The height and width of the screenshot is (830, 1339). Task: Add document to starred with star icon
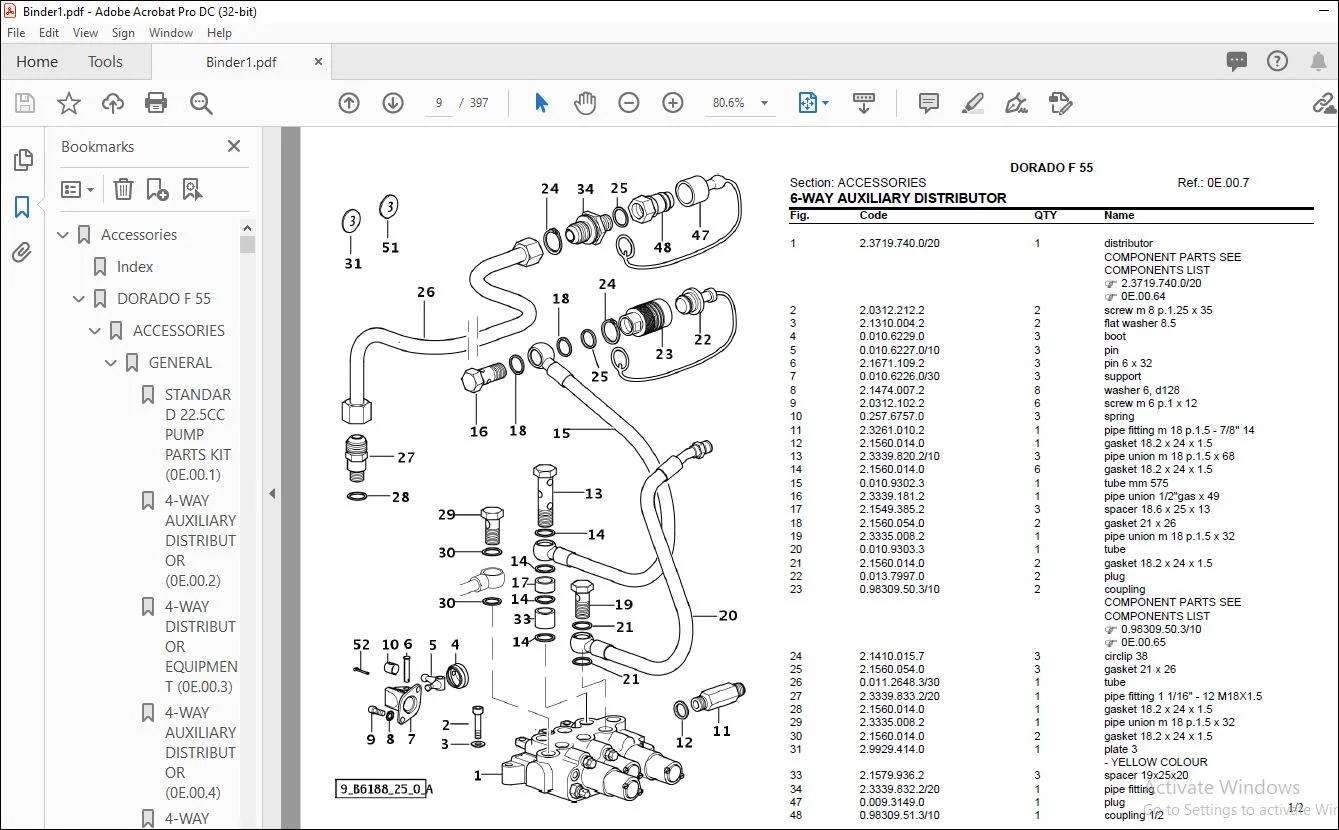click(x=69, y=103)
